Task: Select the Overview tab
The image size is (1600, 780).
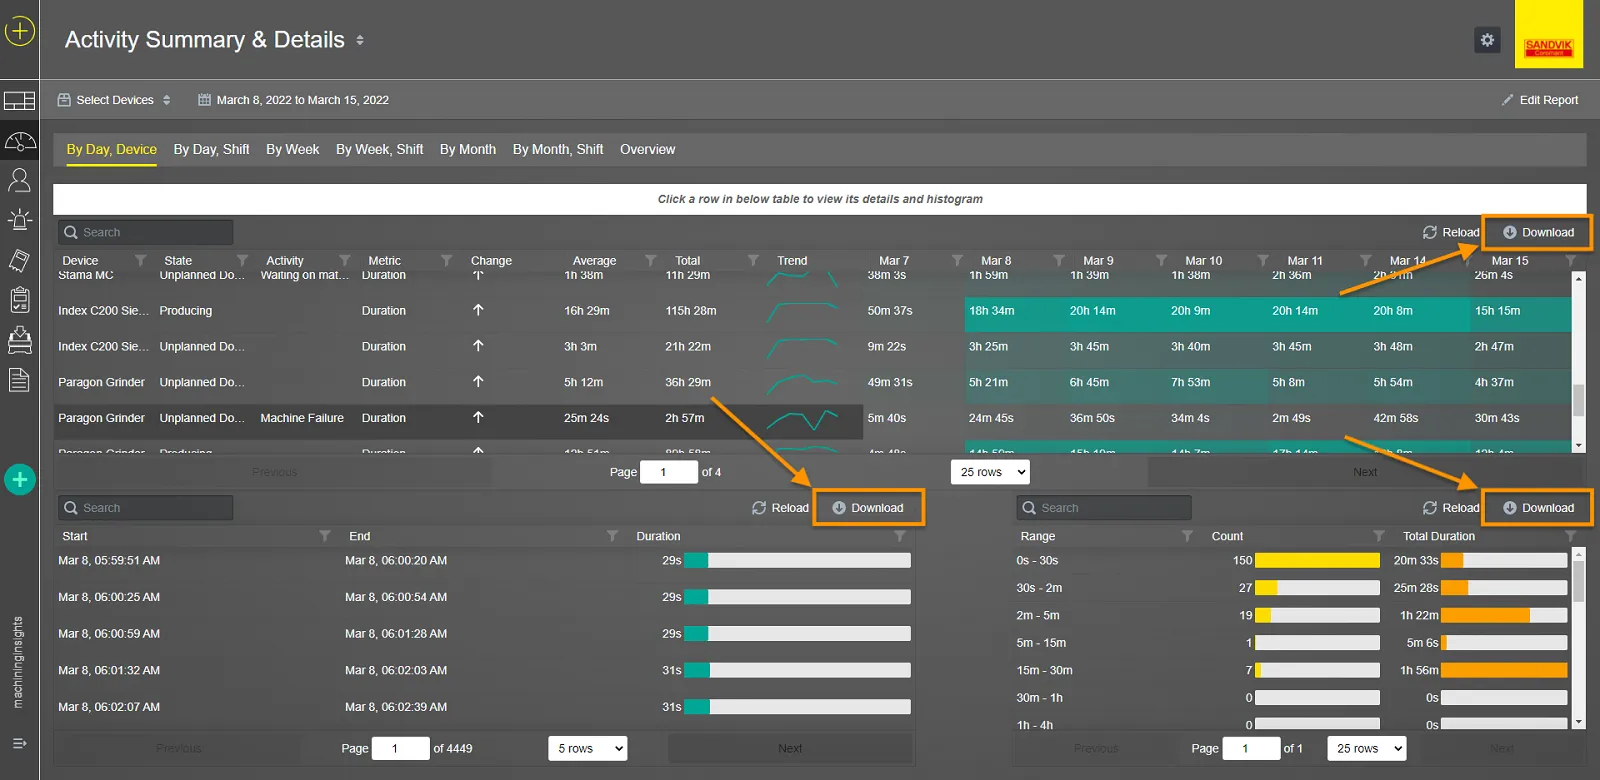Action: pyautogui.click(x=647, y=149)
